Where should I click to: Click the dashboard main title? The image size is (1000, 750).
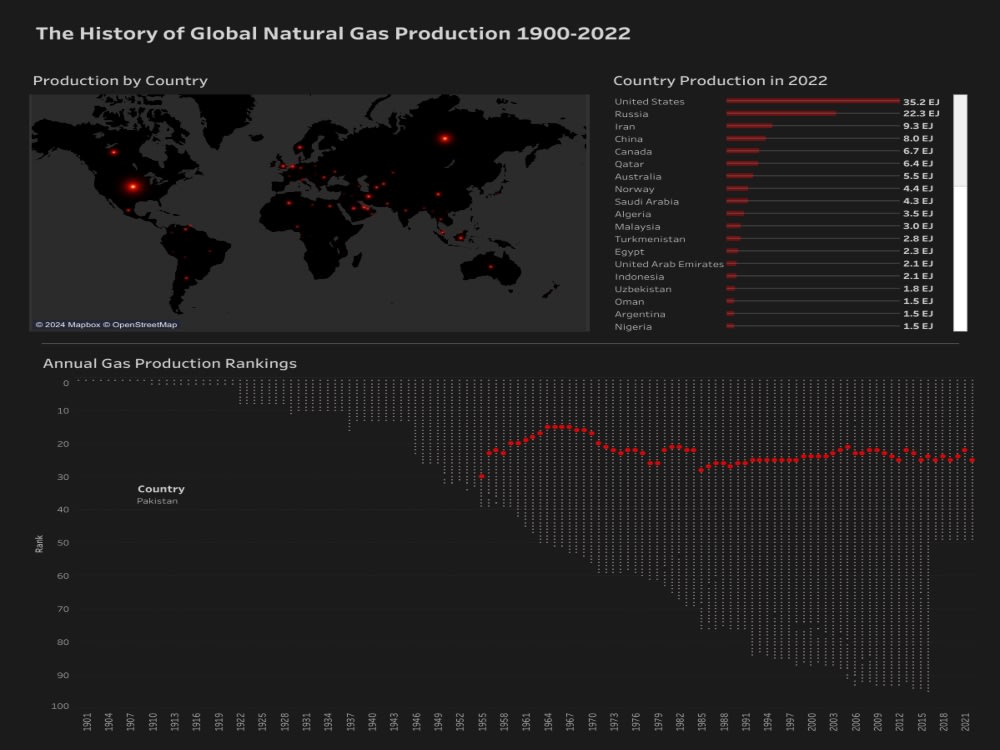(x=333, y=33)
